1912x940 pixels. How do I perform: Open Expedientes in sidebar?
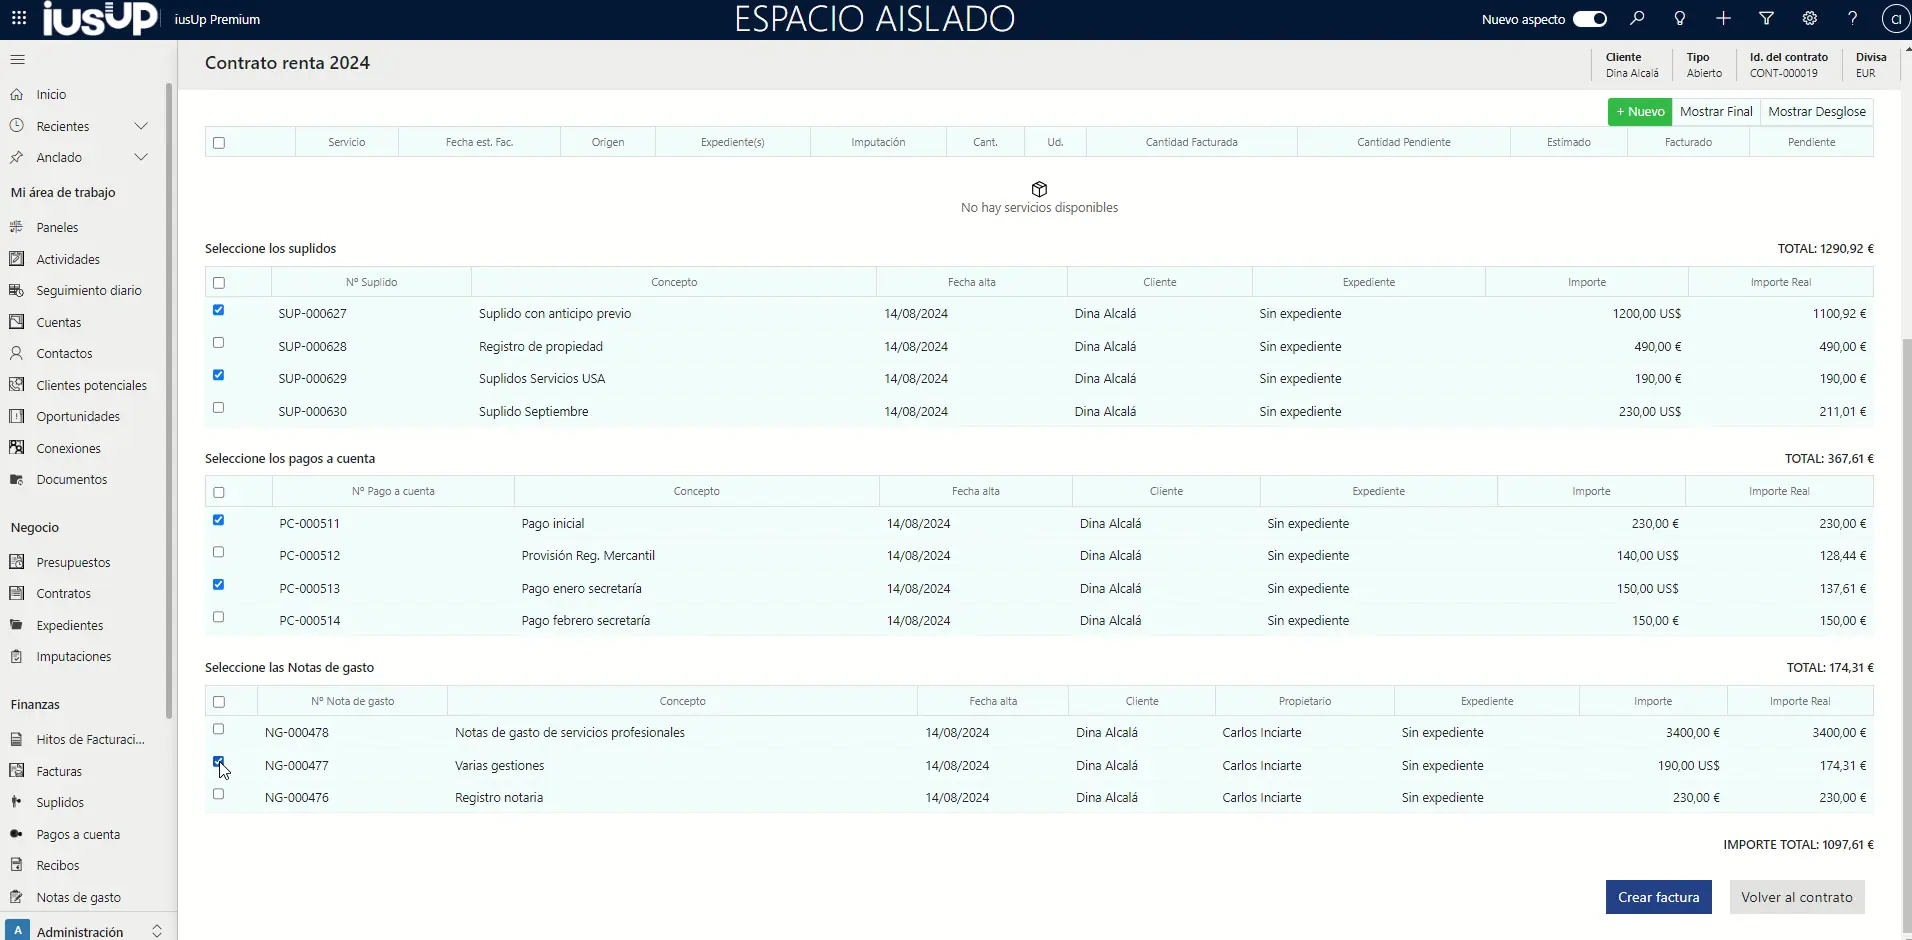(69, 625)
